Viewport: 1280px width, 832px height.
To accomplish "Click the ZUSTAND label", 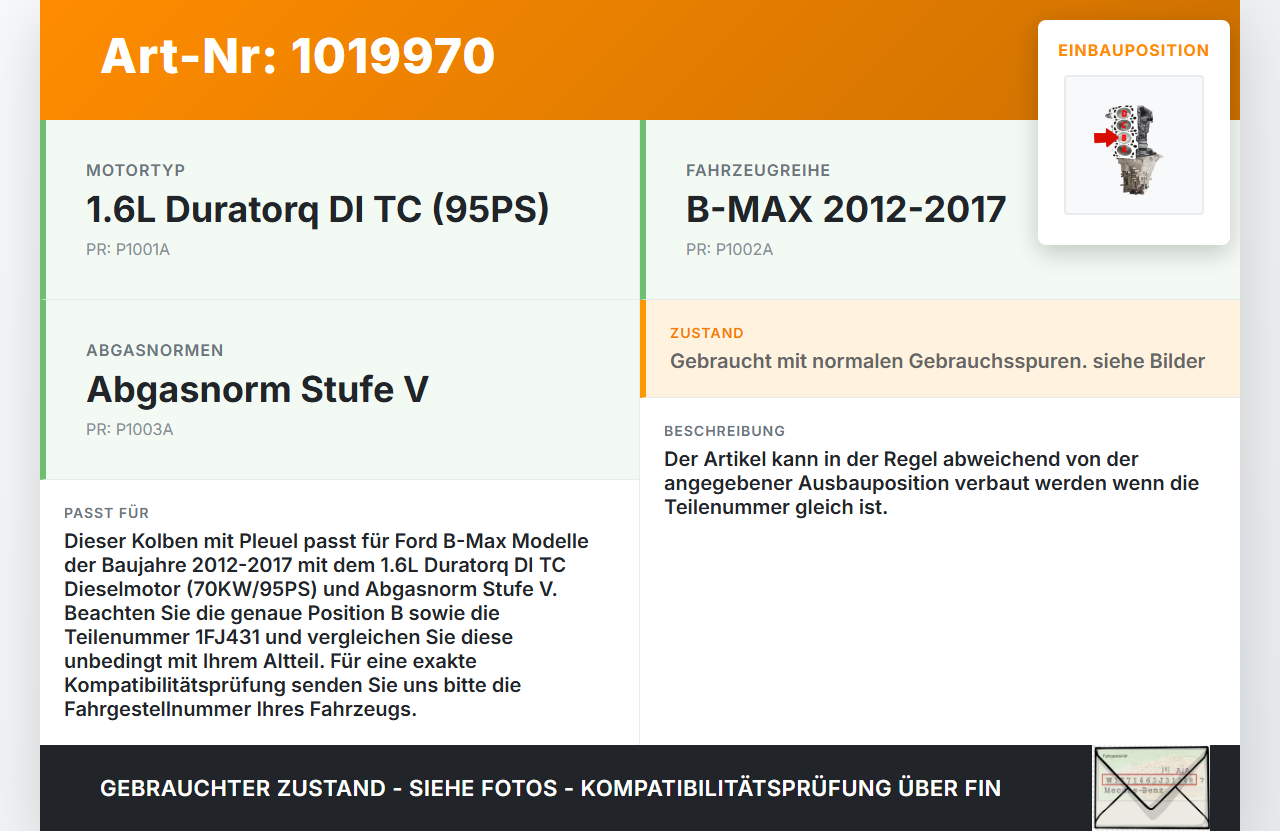I will click(x=707, y=333).
